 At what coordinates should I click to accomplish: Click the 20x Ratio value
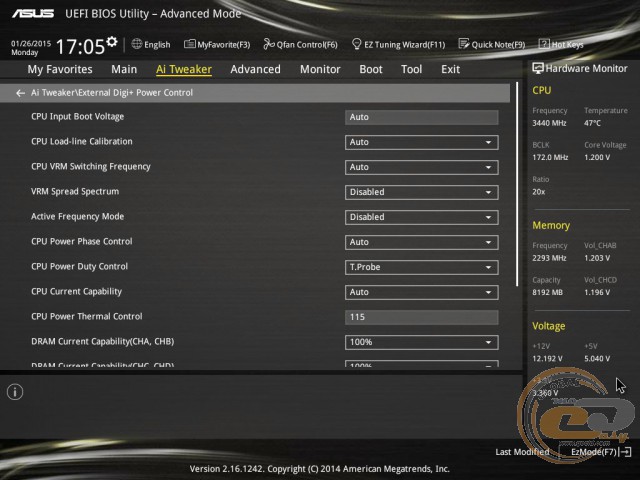(538, 192)
